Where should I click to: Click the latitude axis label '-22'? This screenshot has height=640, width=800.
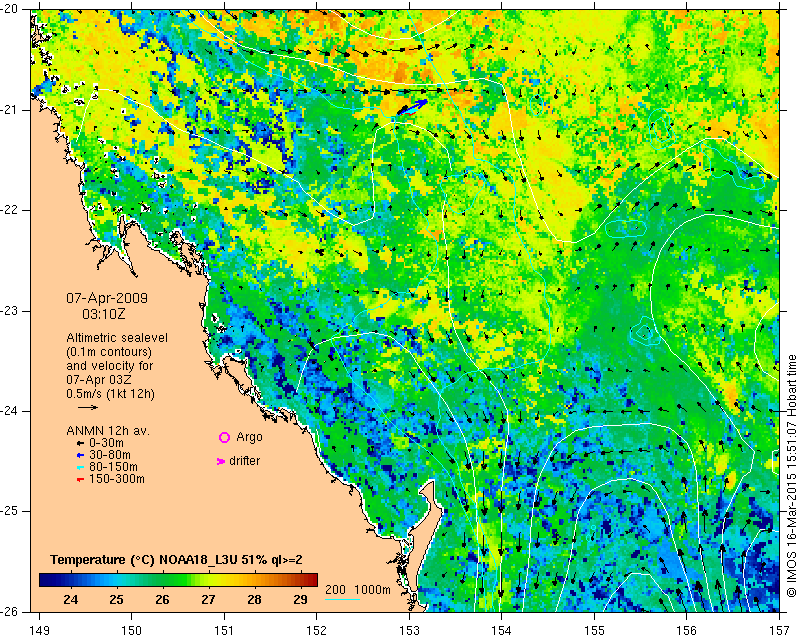(10, 210)
